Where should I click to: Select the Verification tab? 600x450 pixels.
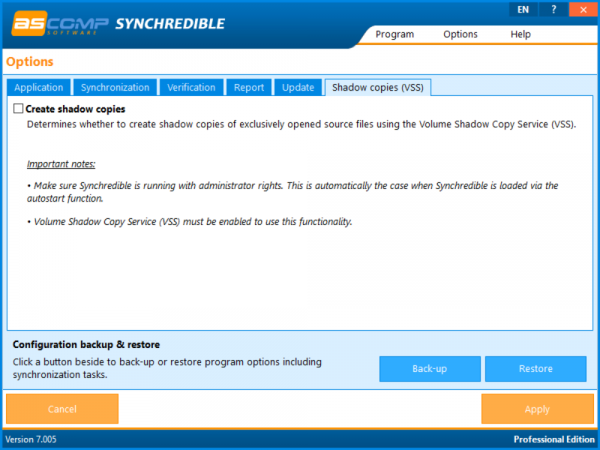coord(191,87)
